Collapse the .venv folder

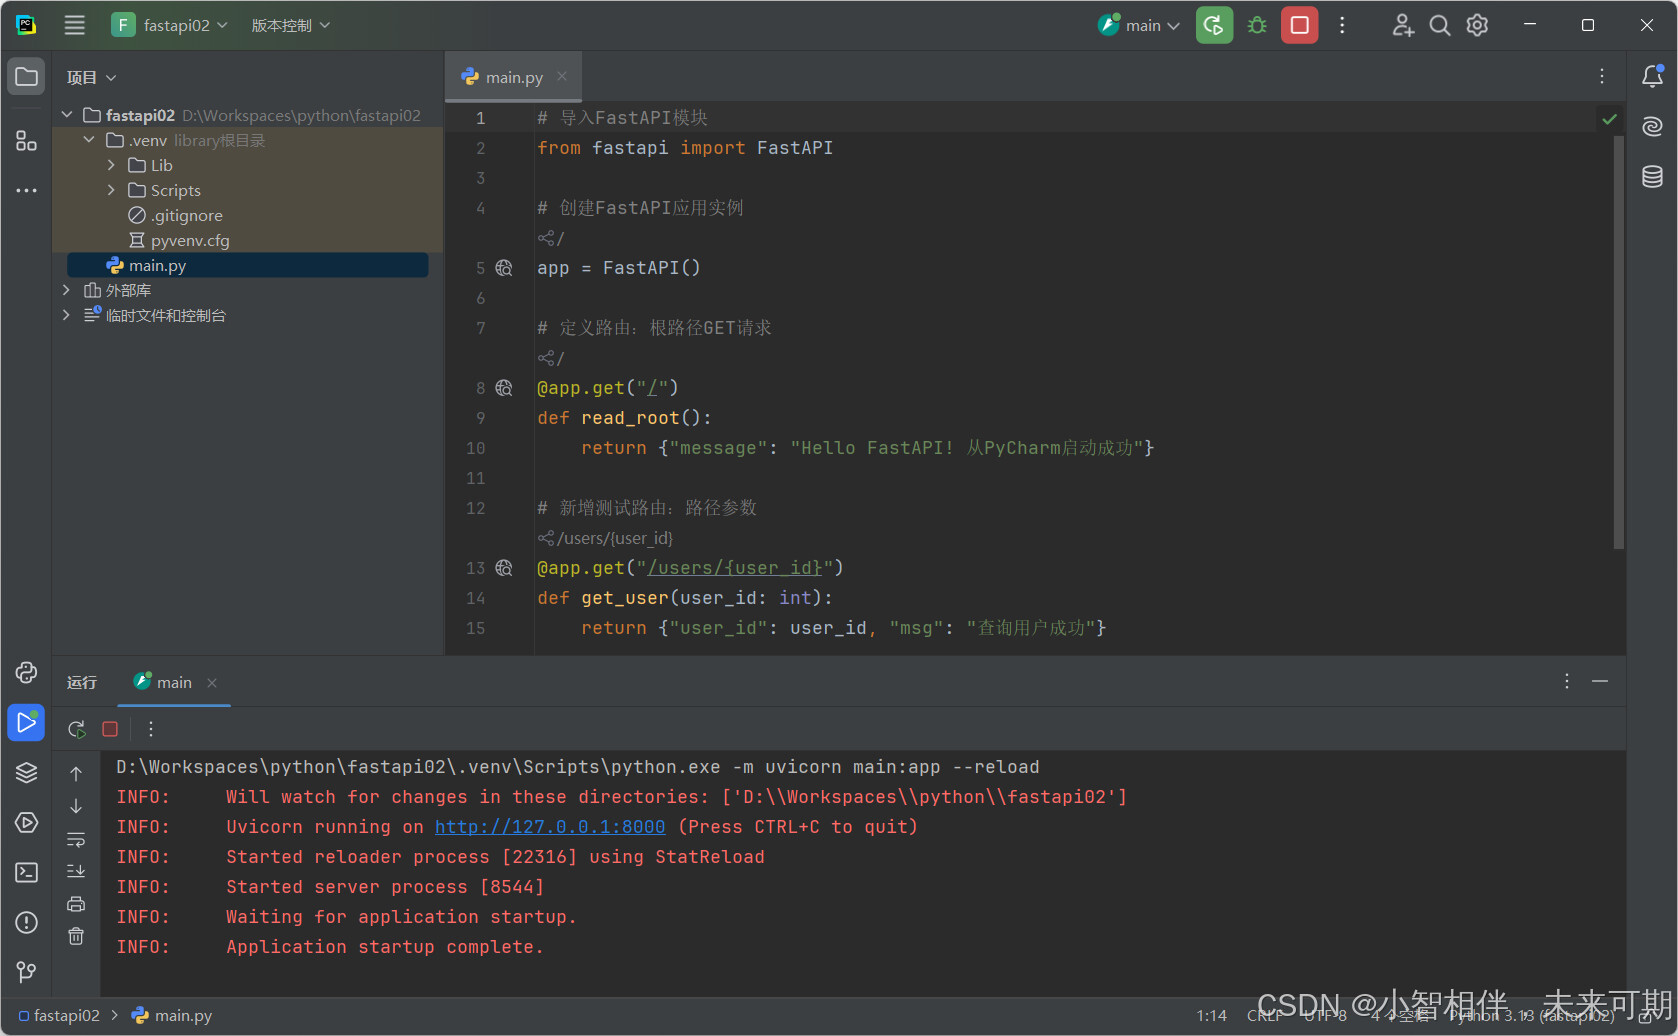point(89,140)
